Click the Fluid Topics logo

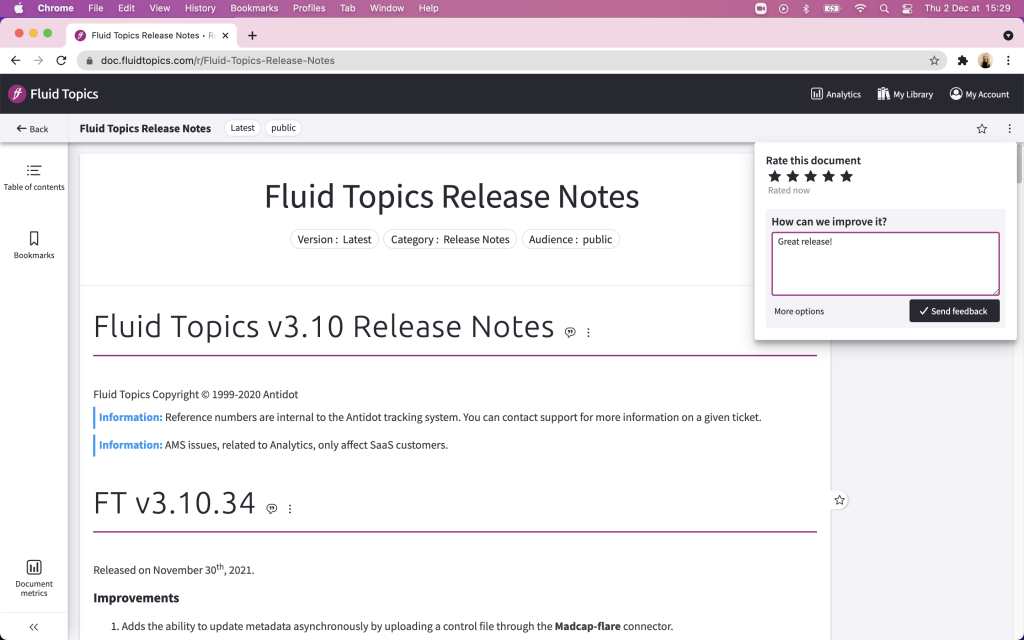pyautogui.click(x=53, y=93)
